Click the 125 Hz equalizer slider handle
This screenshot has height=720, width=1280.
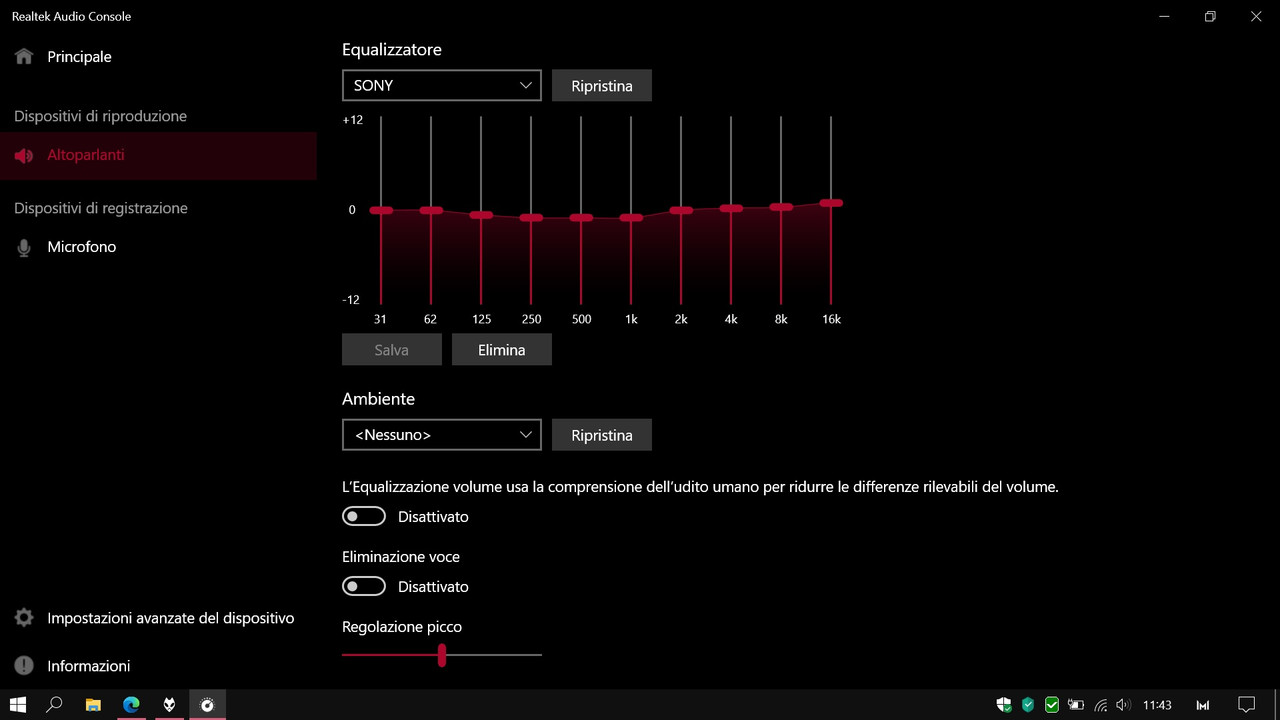(481, 215)
